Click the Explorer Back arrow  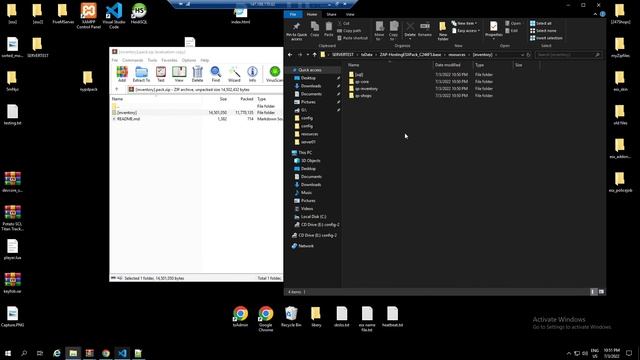pyautogui.click(x=290, y=55)
